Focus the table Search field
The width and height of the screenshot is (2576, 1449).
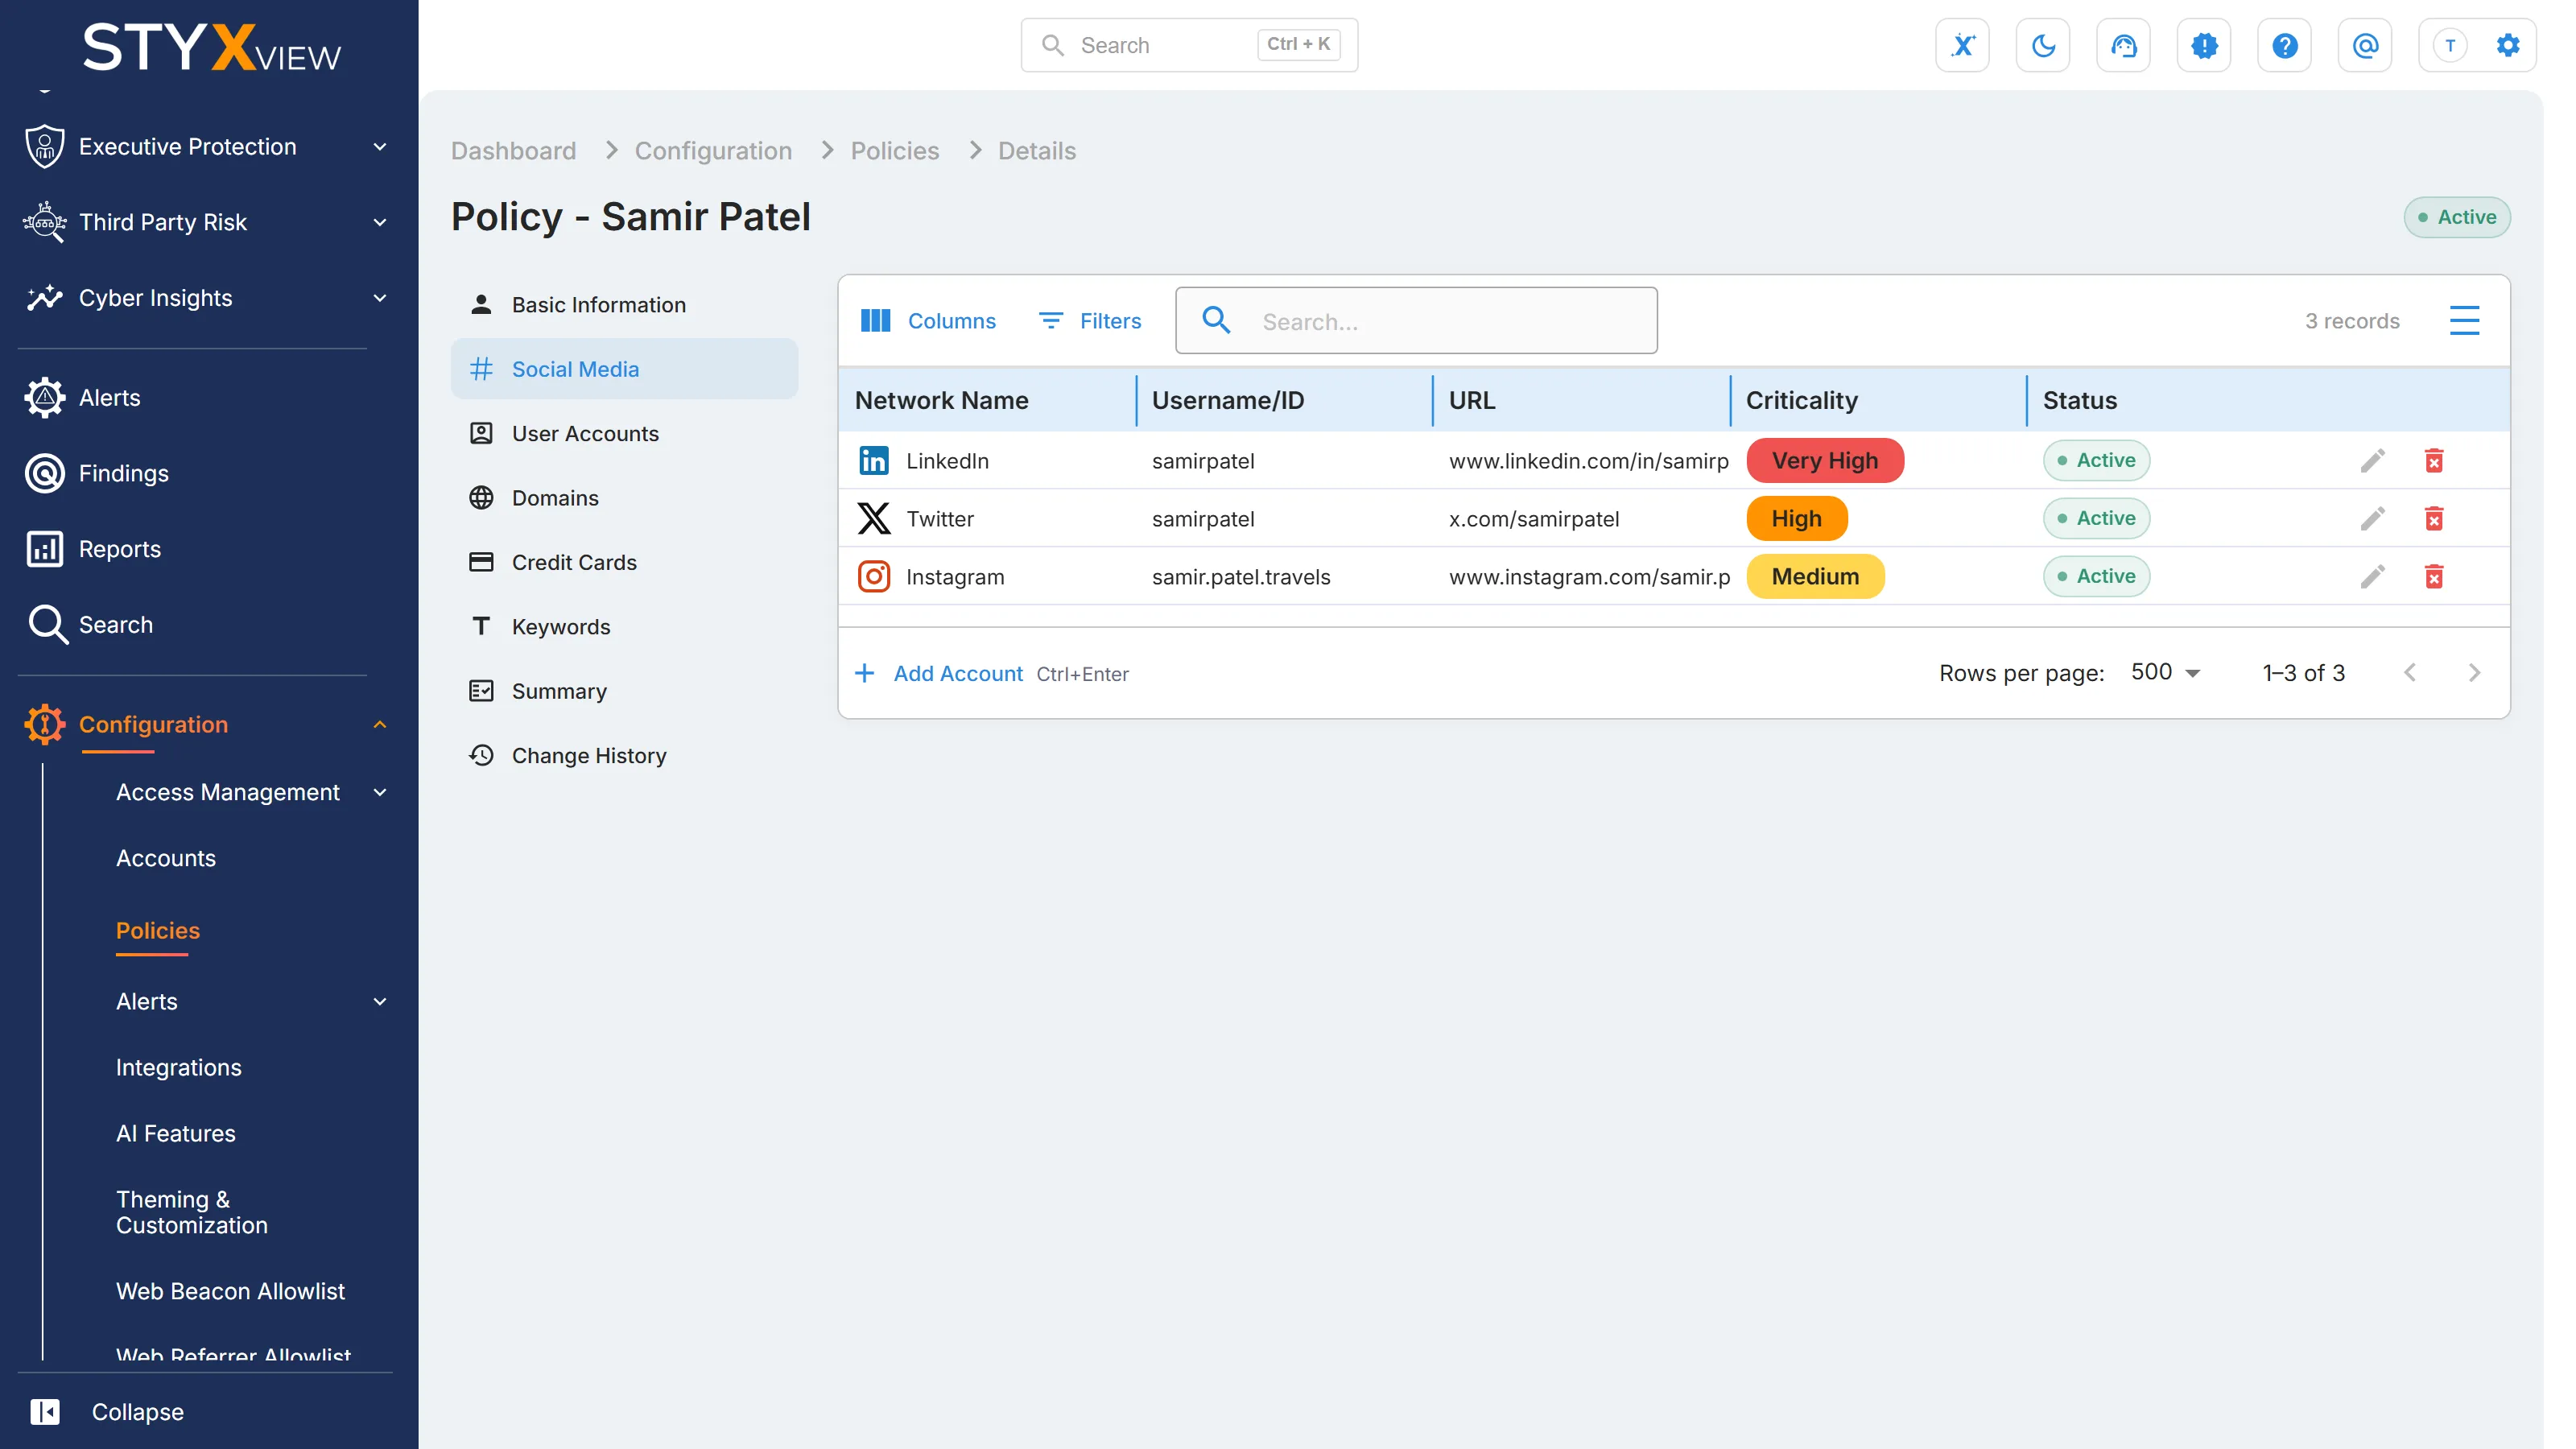click(x=1416, y=320)
